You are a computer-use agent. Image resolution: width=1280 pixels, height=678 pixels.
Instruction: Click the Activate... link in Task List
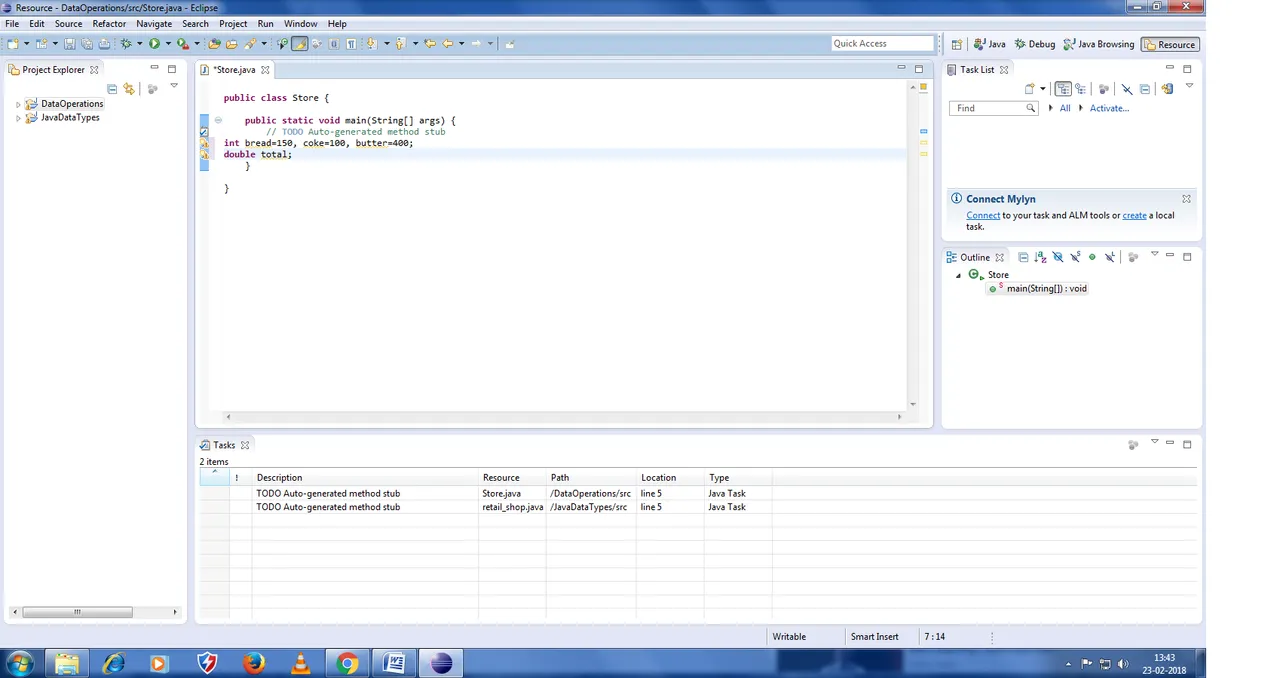[1109, 108]
